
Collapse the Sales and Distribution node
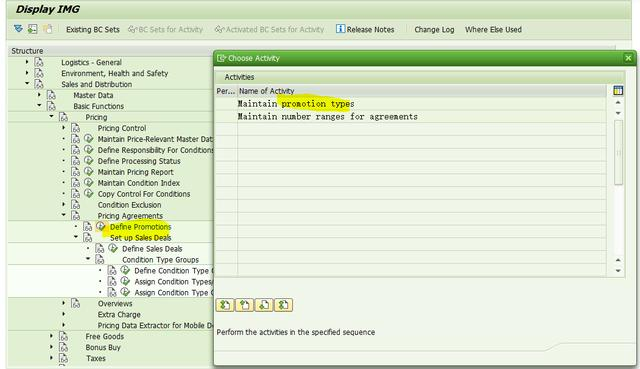(x=27, y=83)
